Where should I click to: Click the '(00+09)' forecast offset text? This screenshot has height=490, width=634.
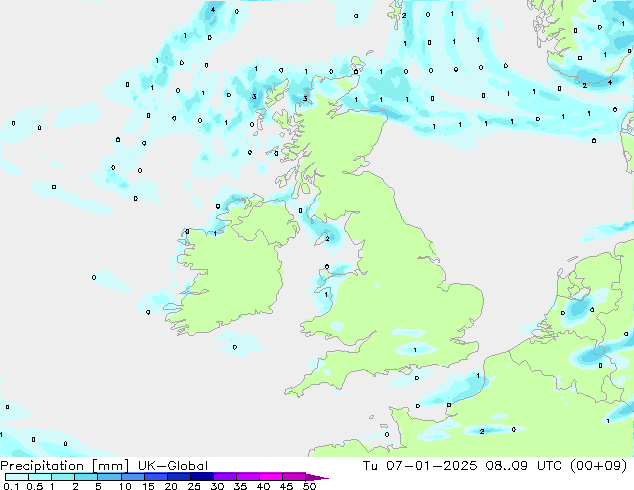point(598,466)
